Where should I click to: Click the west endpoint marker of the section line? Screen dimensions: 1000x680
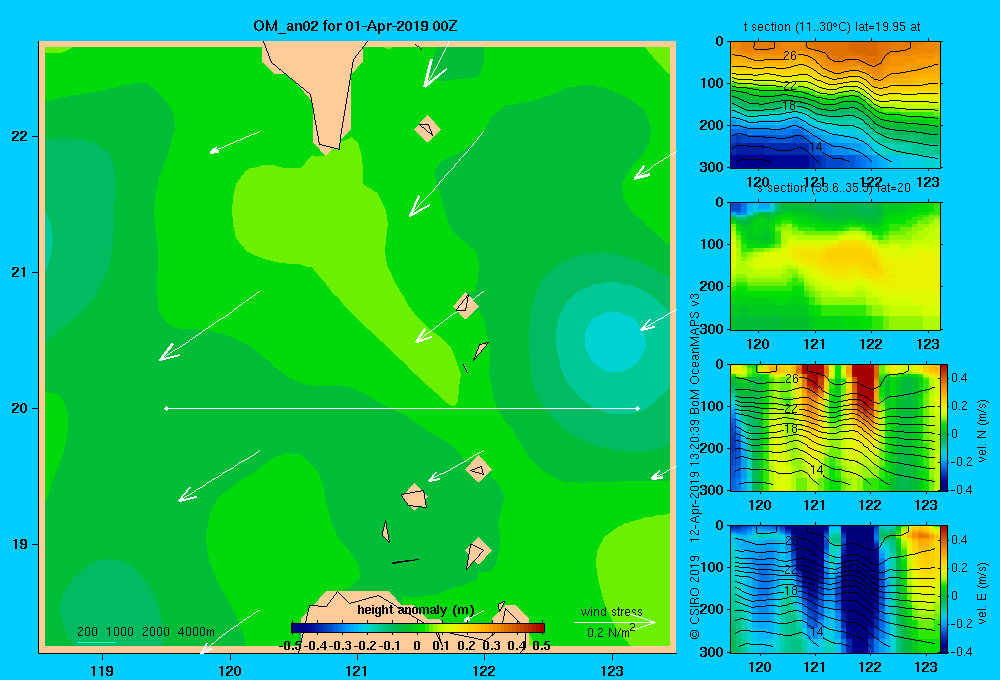[x=166, y=408]
